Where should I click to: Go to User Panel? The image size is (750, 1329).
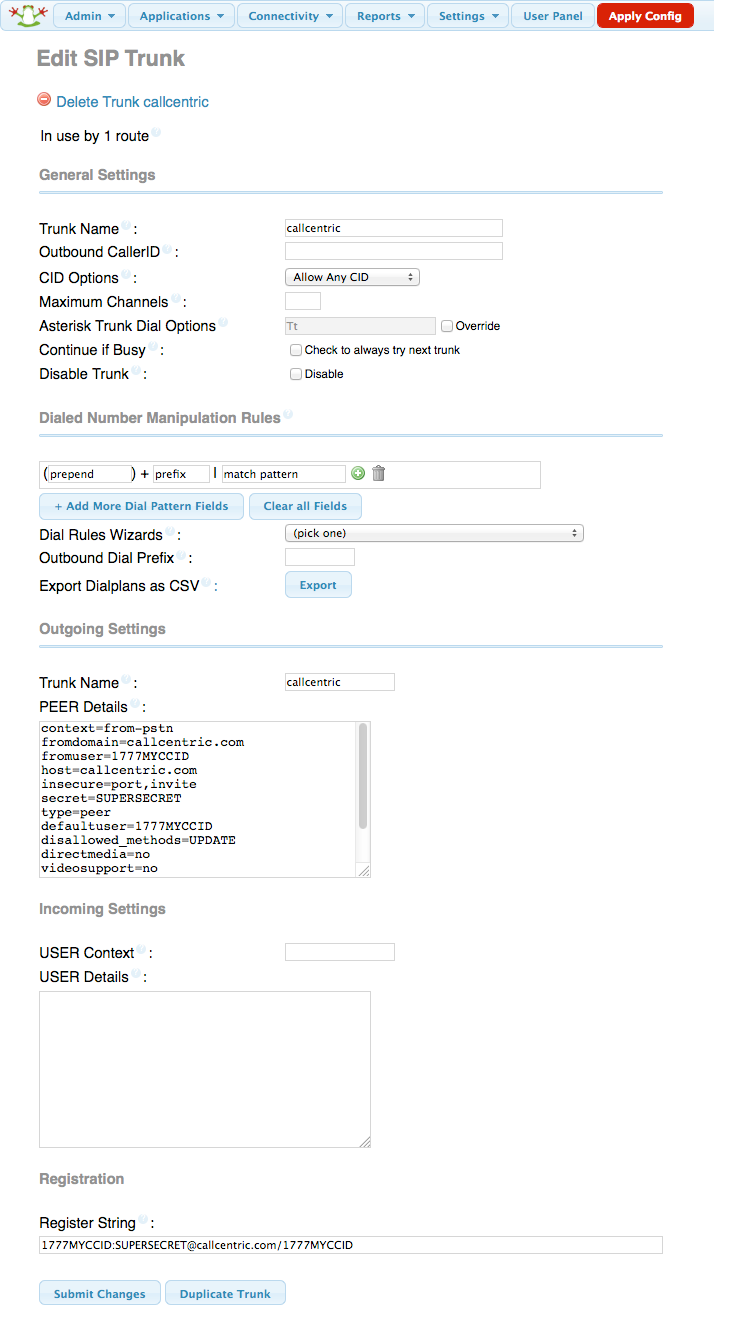[x=553, y=16]
